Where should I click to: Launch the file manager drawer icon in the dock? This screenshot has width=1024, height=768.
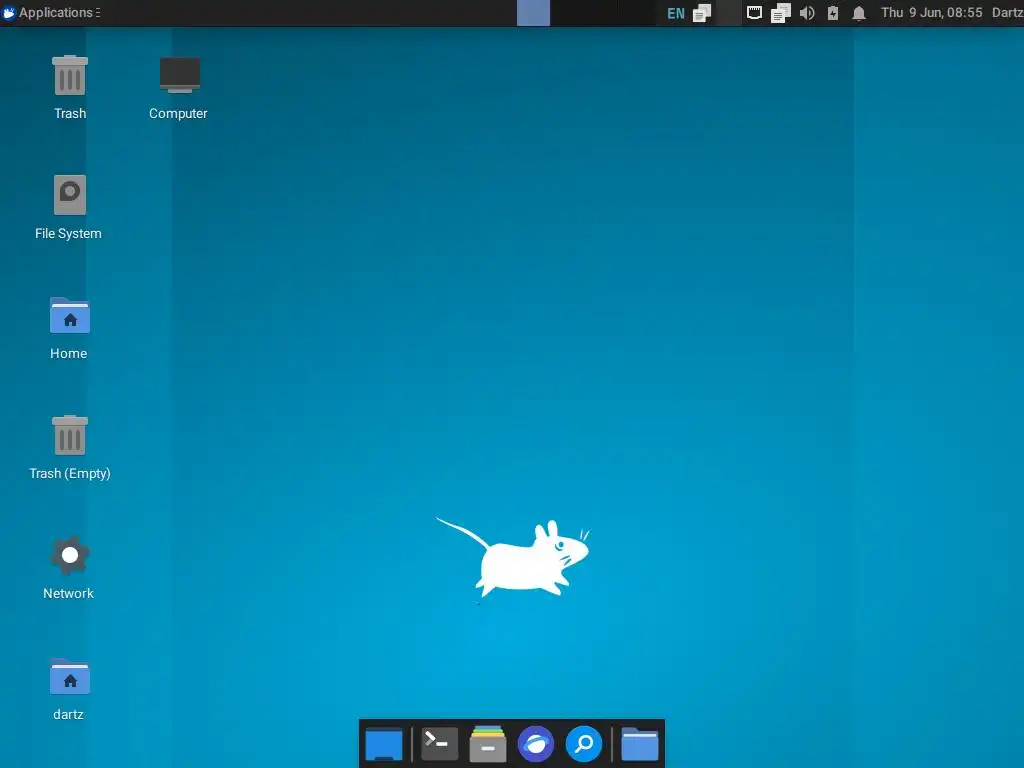[488, 744]
